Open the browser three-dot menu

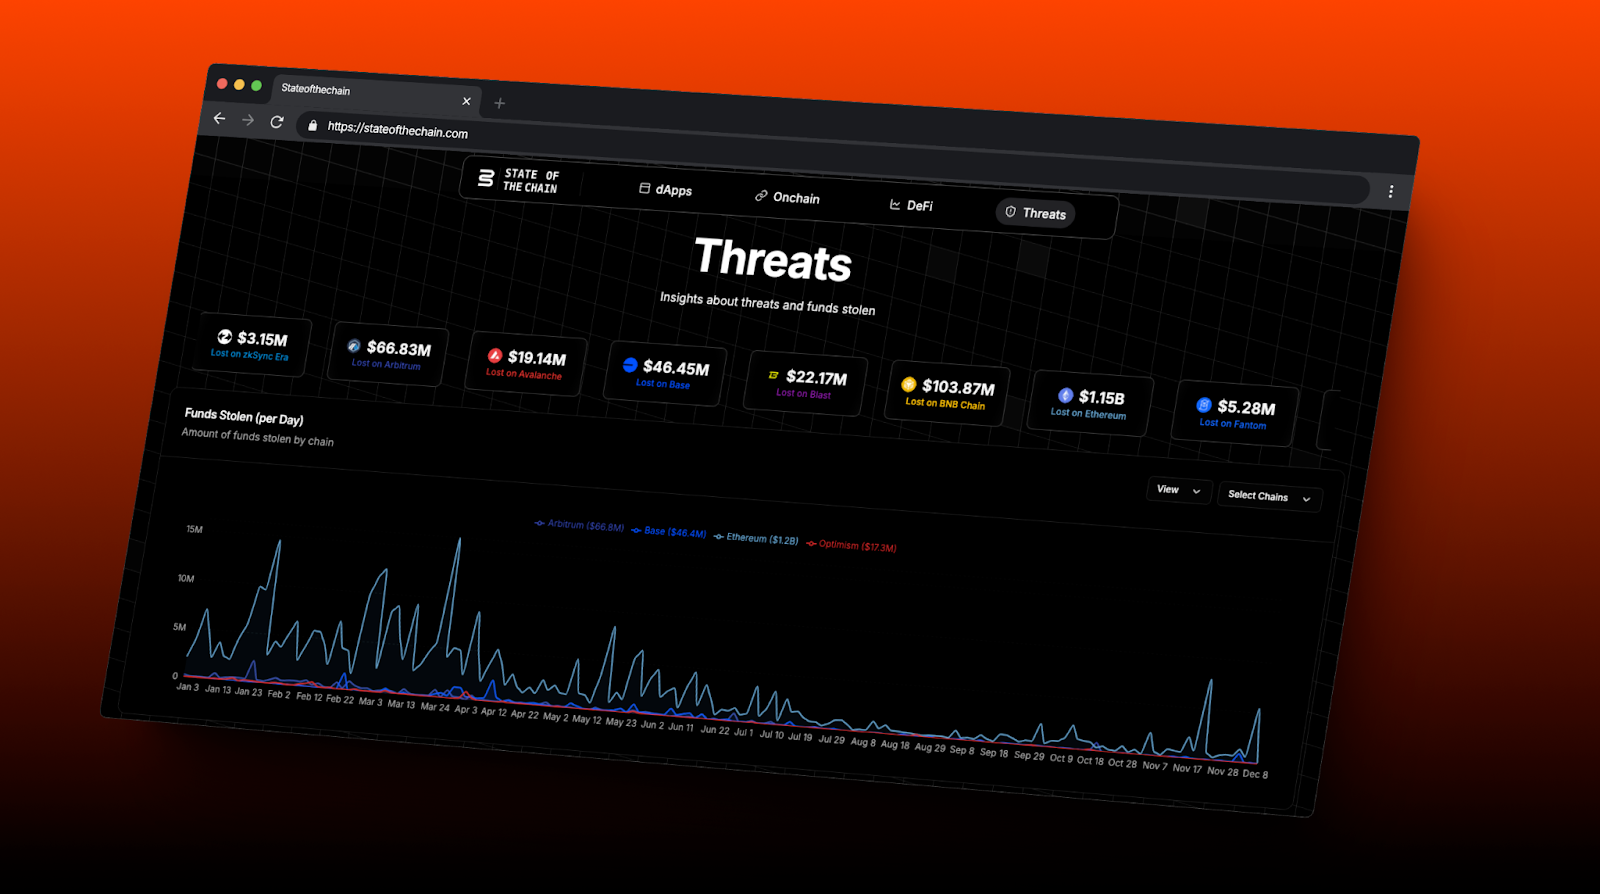tap(1390, 191)
